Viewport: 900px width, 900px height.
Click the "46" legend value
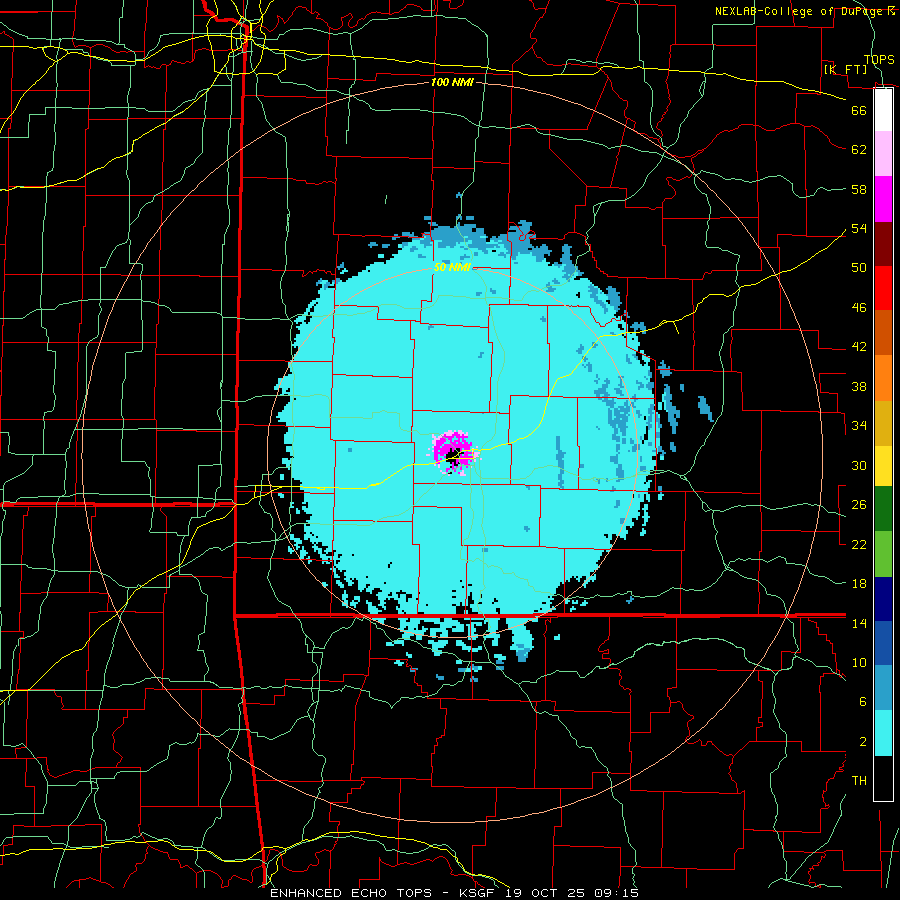click(859, 307)
